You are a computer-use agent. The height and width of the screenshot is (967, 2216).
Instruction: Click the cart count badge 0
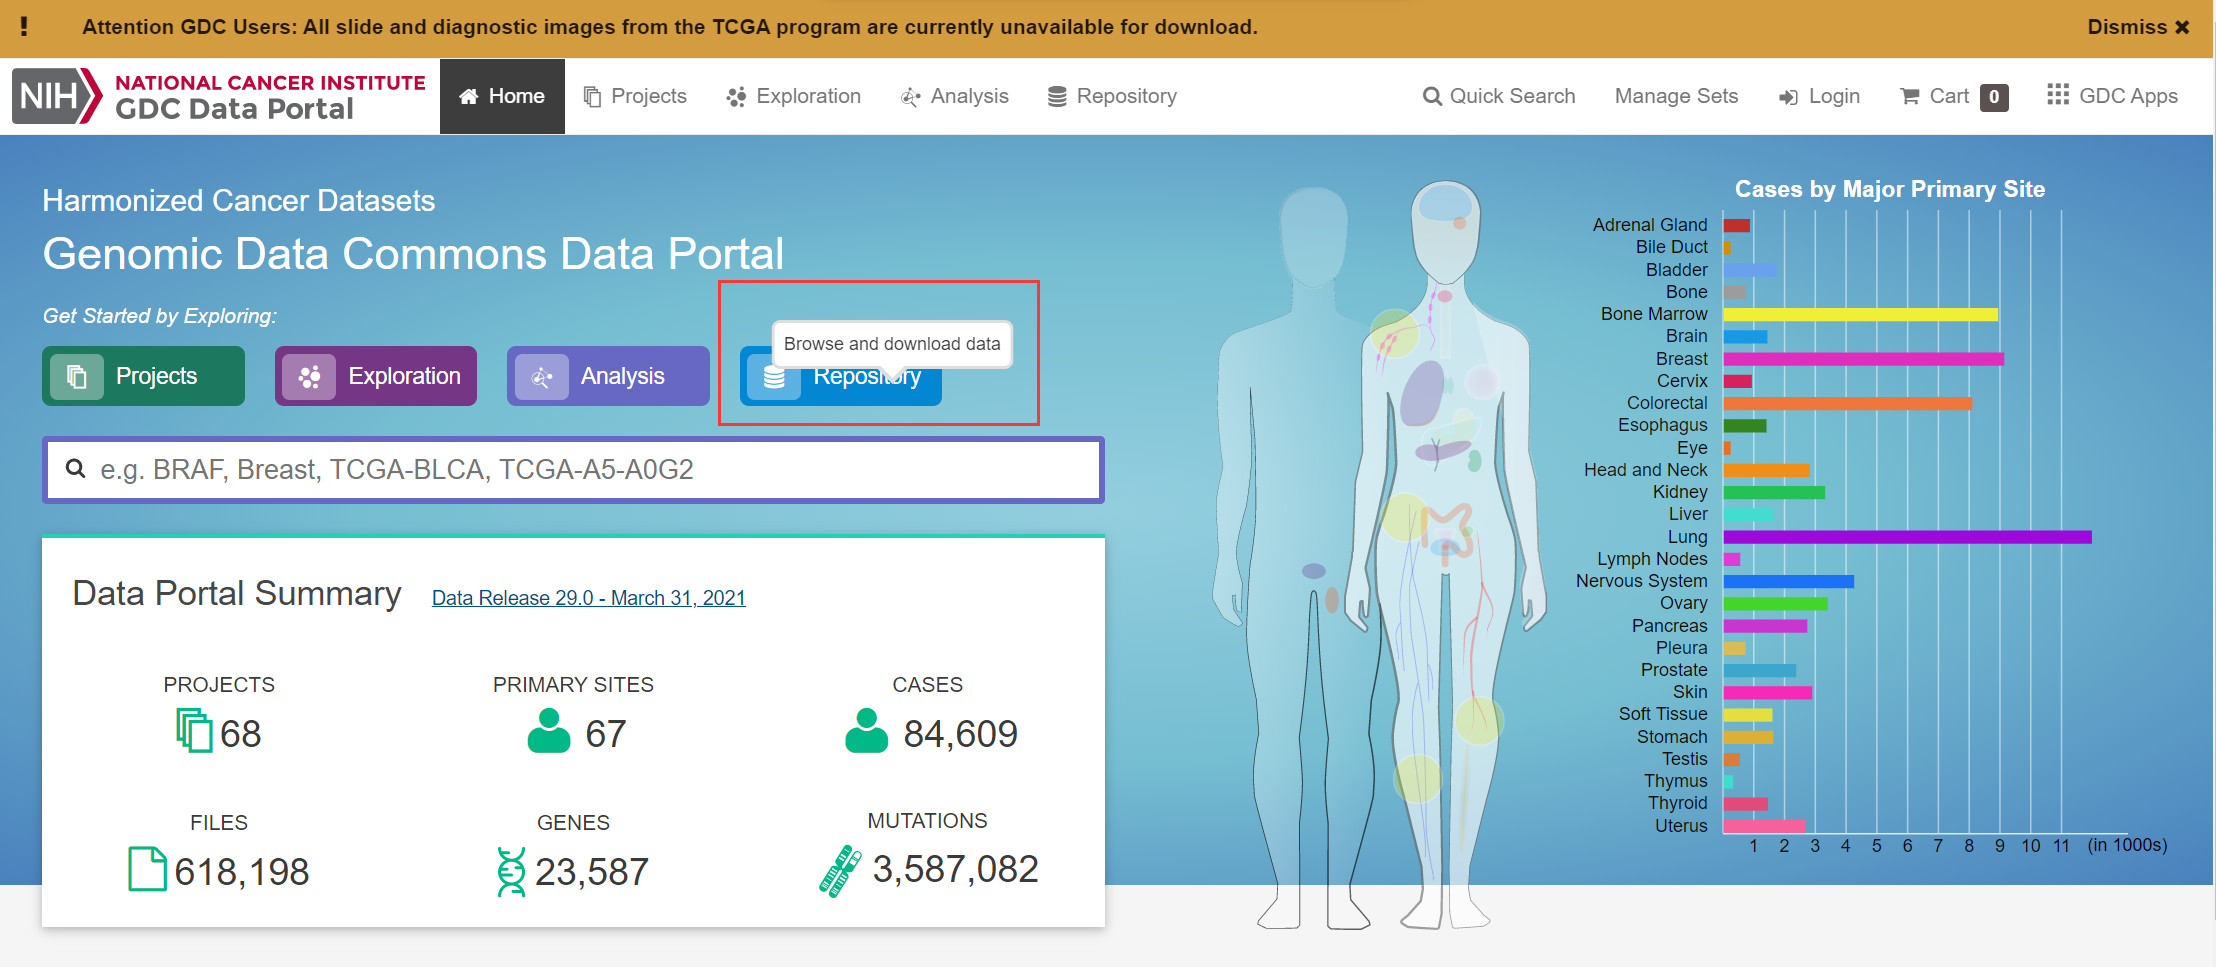pyautogui.click(x=1994, y=97)
